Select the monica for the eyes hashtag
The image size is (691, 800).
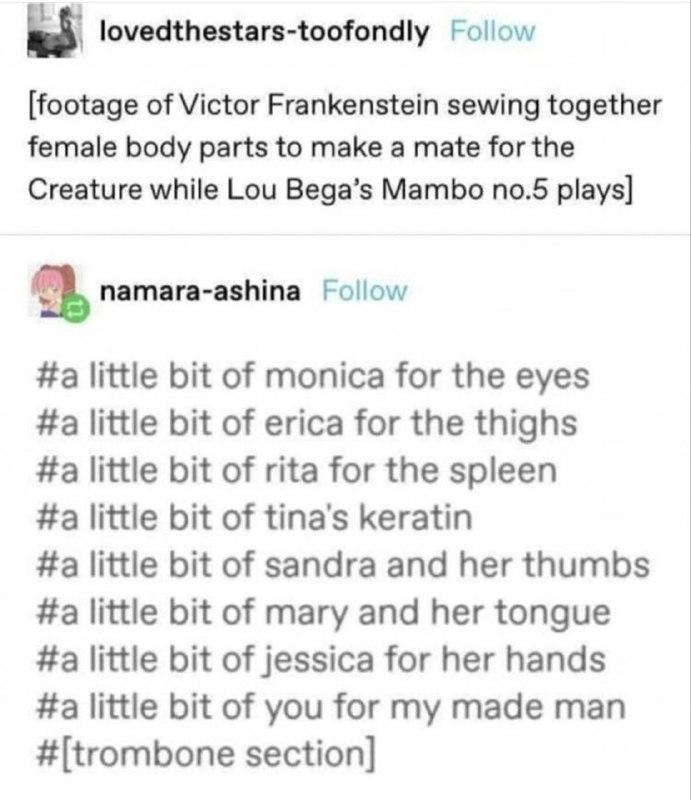(313, 377)
